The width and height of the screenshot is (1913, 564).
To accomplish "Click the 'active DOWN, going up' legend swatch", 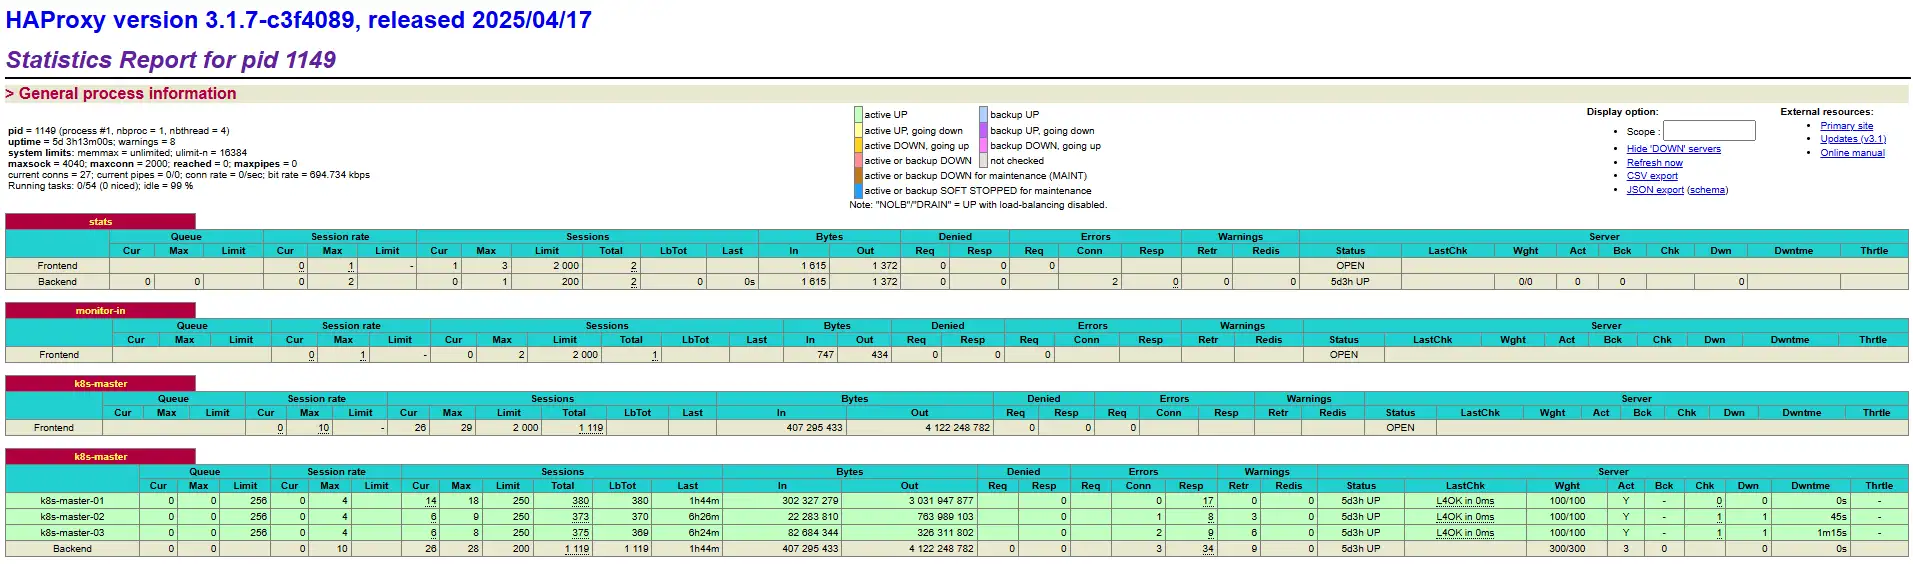I will point(858,146).
